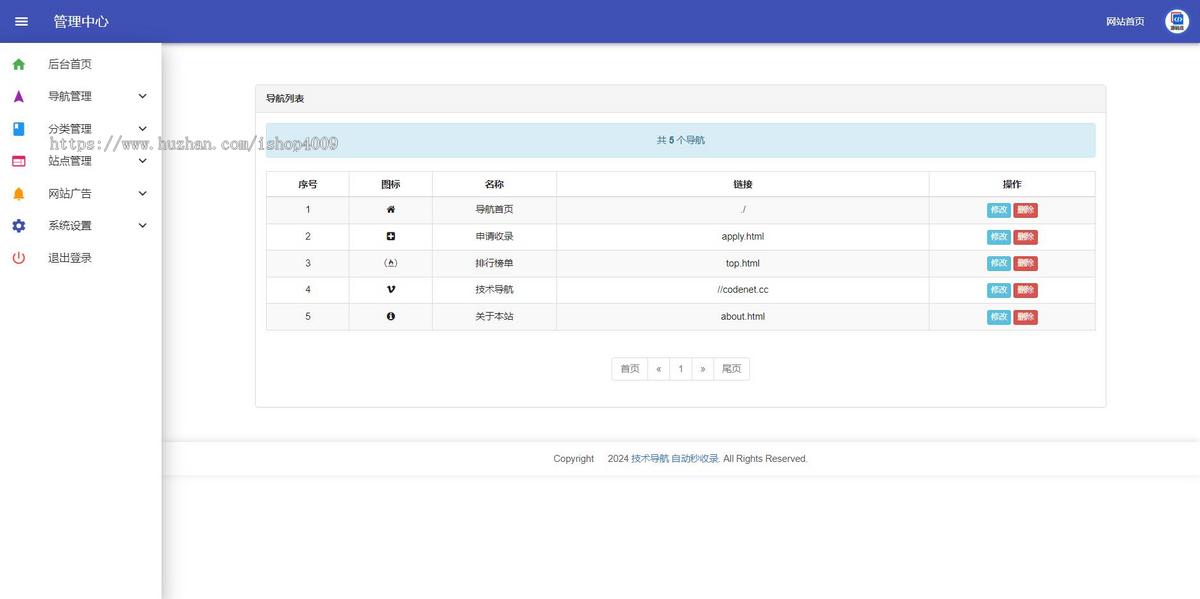
Task: Click the orange bell ads icon
Action: tap(19, 193)
